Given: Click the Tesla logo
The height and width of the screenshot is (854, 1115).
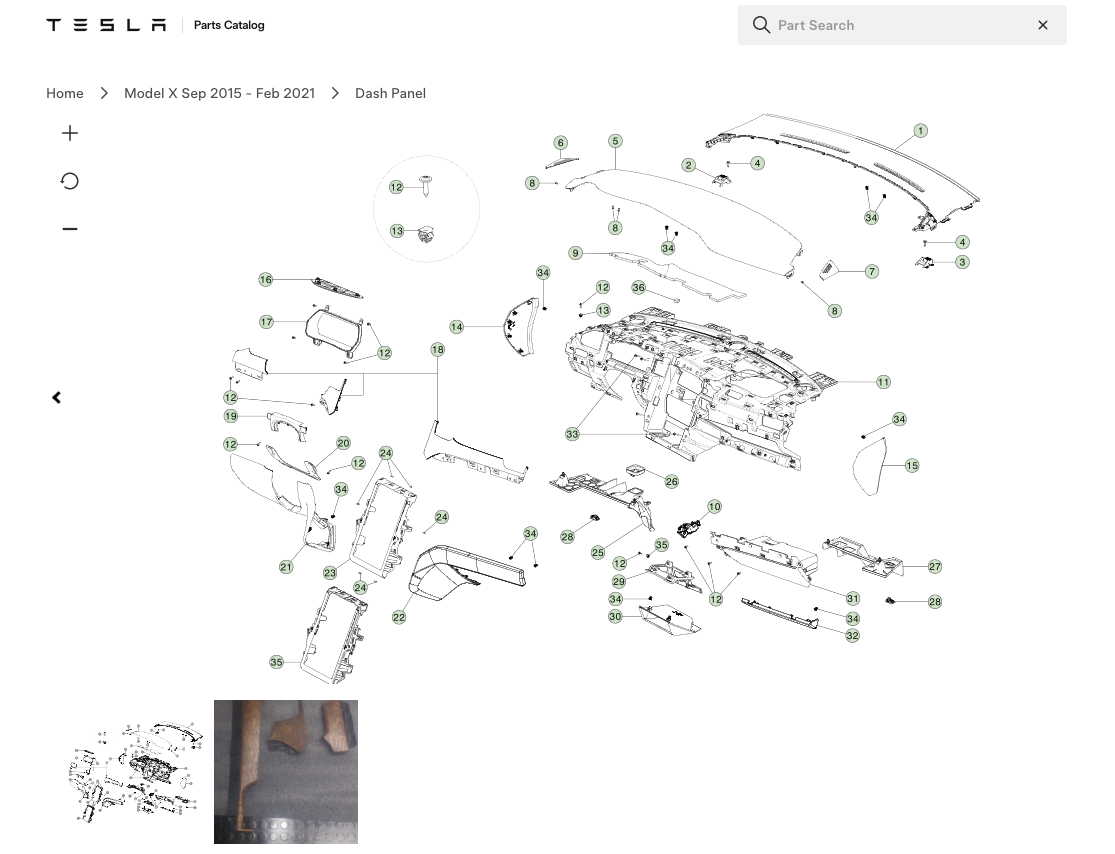Looking at the screenshot, I should click(x=106, y=25).
